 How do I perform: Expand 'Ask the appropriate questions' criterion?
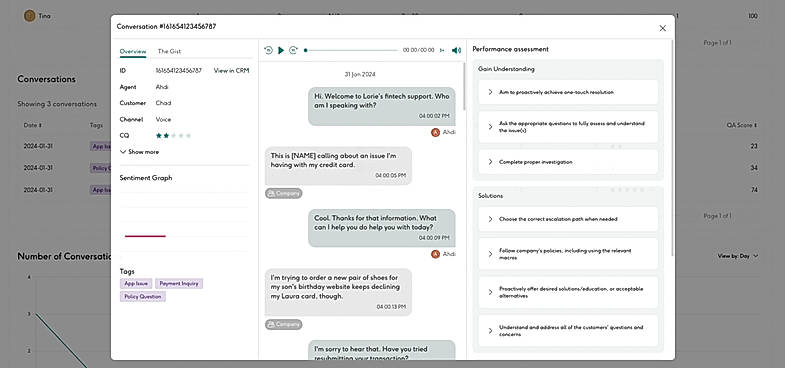click(568, 127)
